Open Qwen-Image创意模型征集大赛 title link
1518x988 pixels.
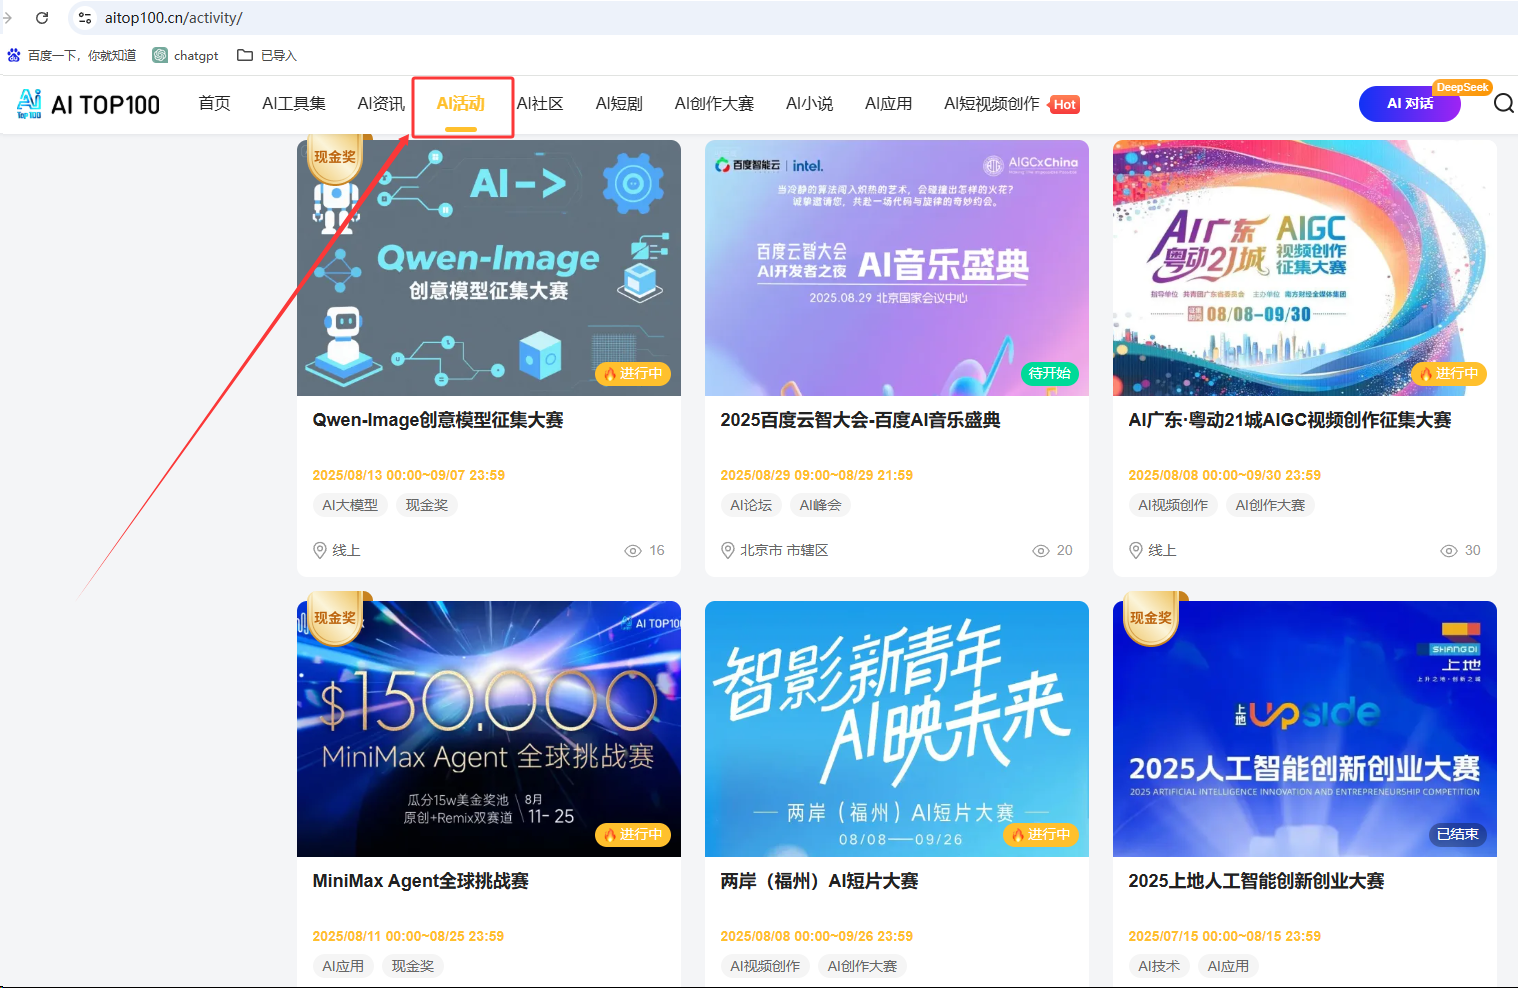pos(438,421)
